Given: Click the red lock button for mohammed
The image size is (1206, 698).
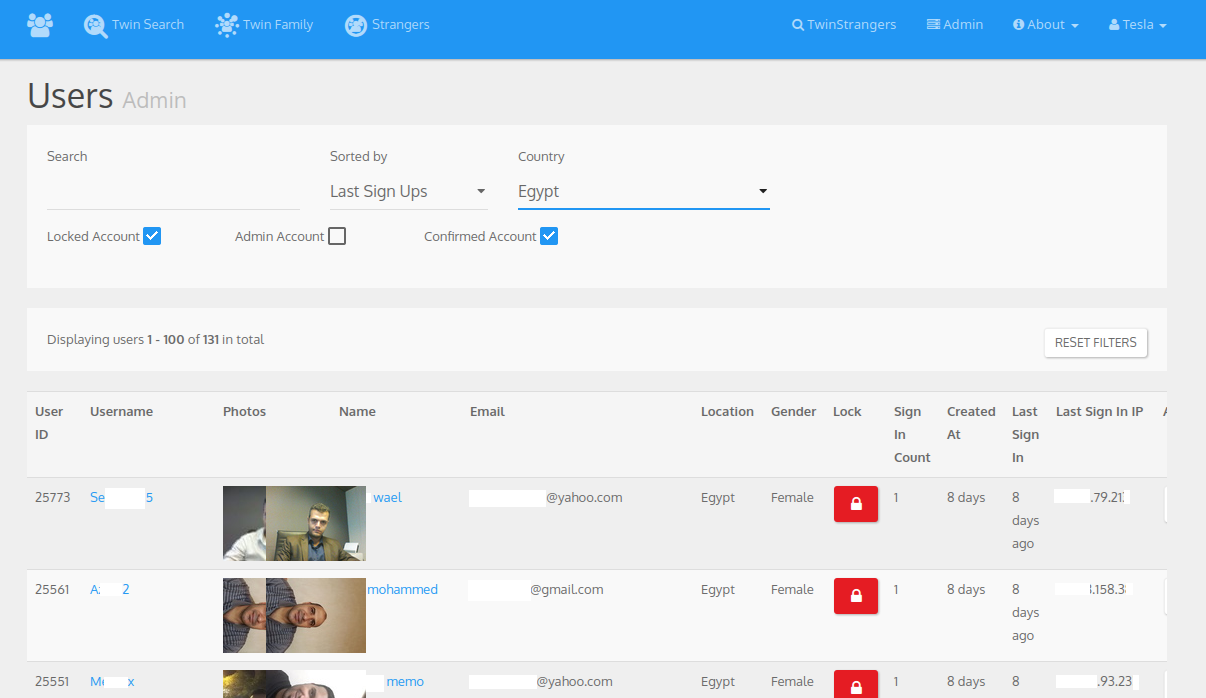Looking at the screenshot, I should pyautogui.click(x=856, y=596).
